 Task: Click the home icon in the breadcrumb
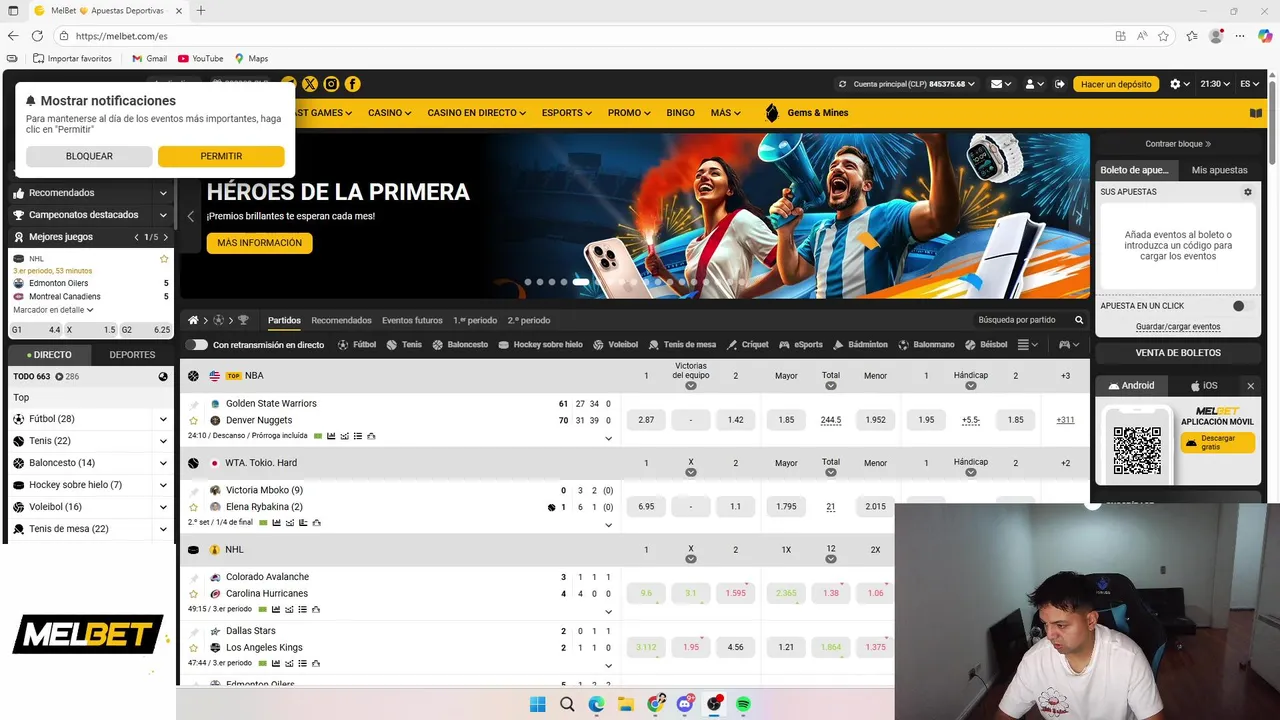(193, 320)
